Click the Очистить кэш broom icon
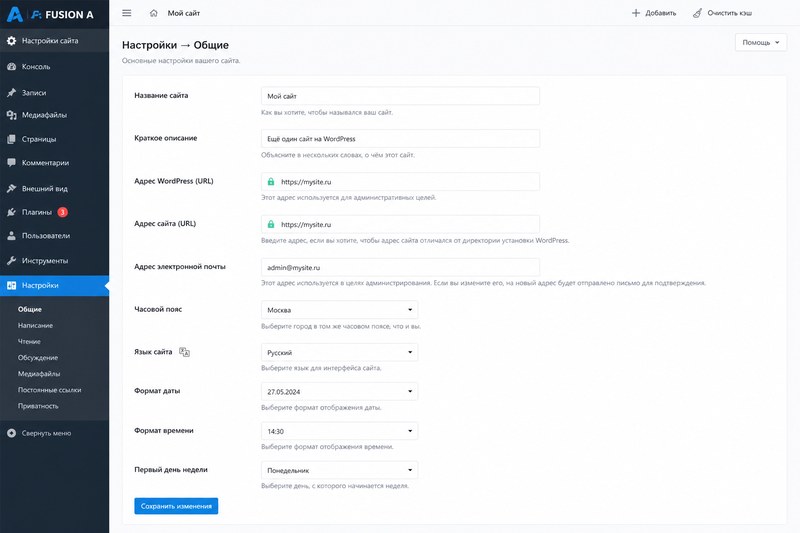 (697, 13)
